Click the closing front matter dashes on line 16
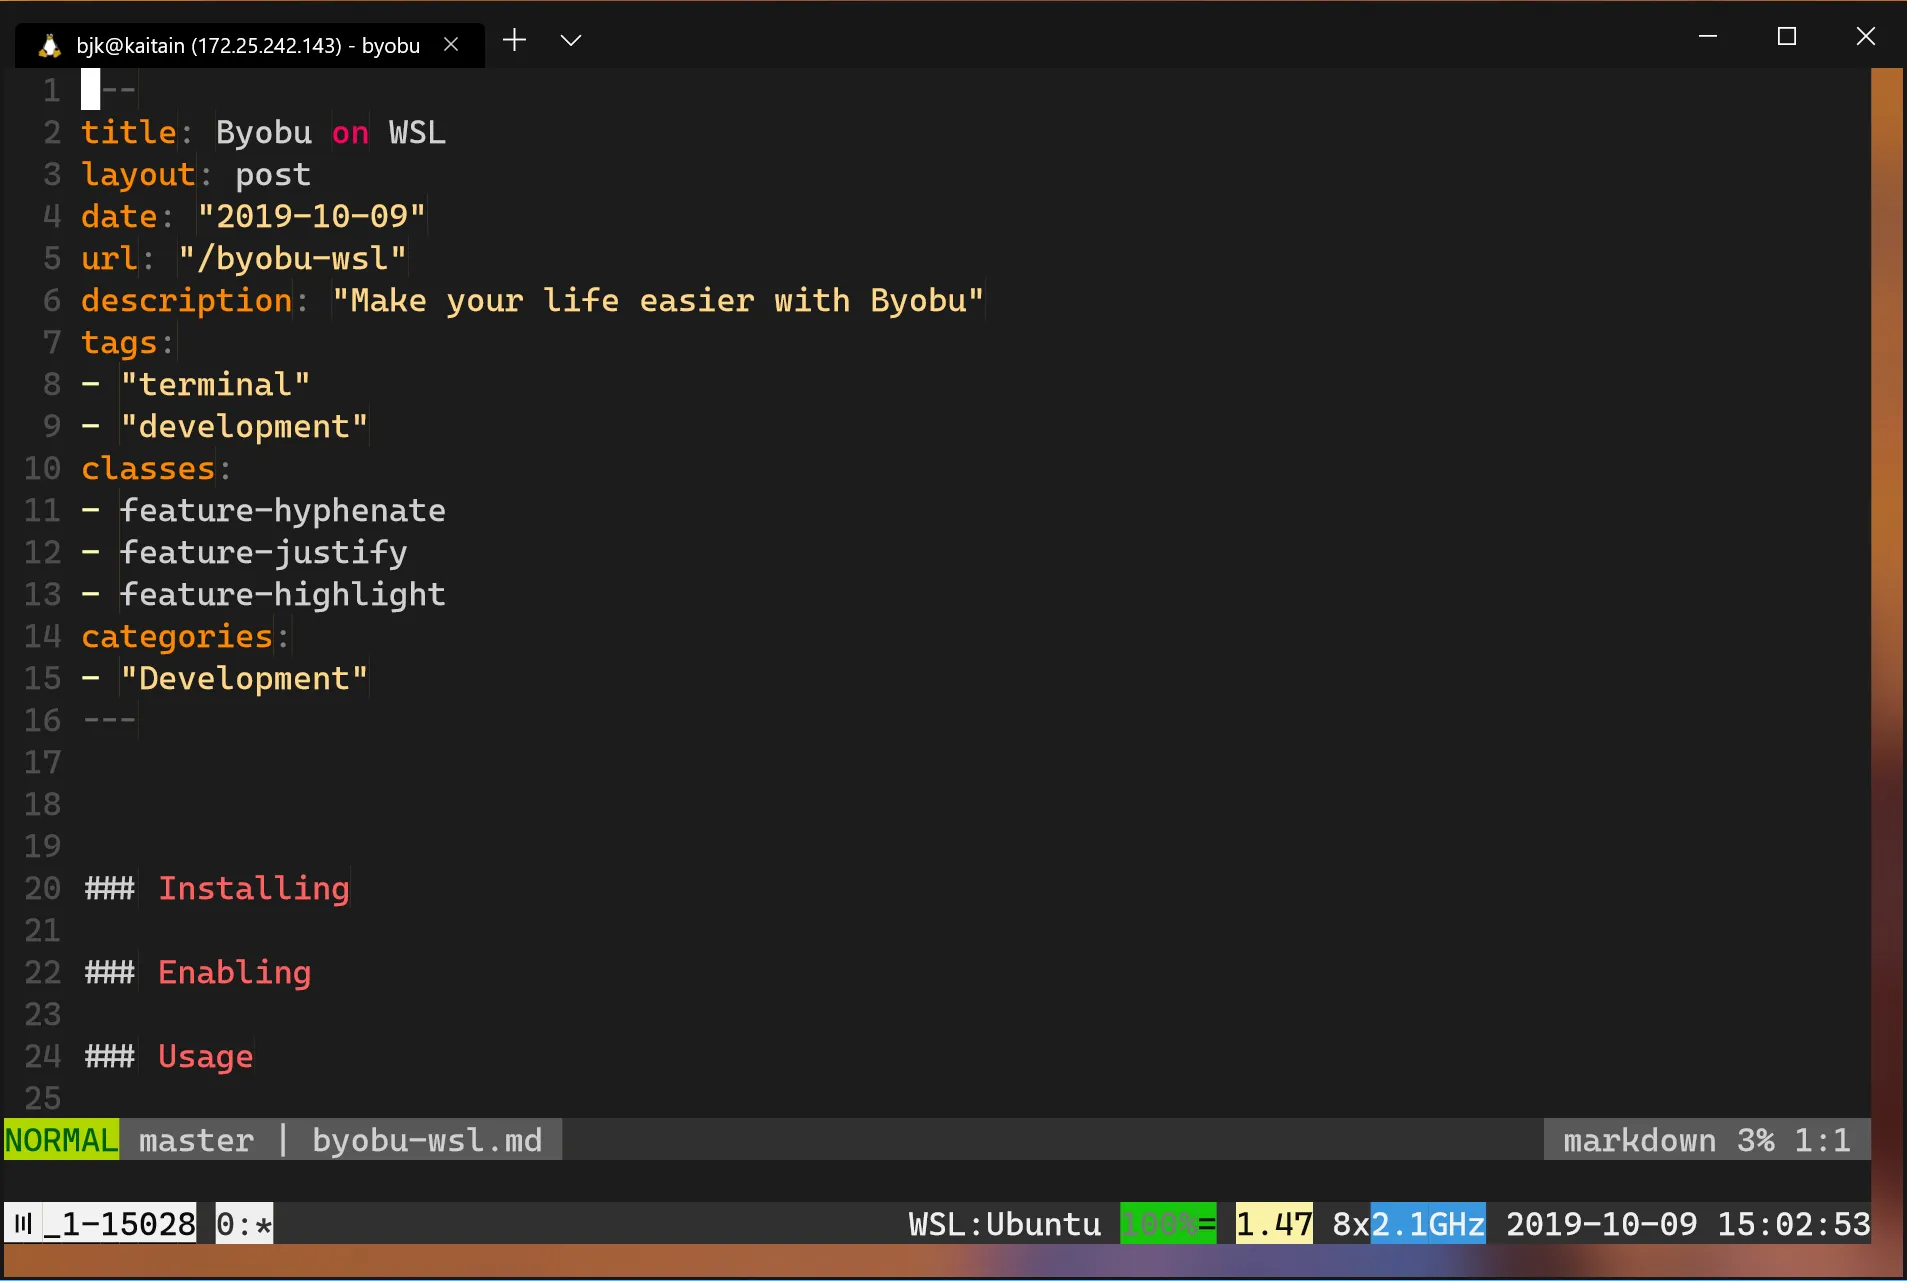Screen dimensions: 1907x1281 point(110,721)
